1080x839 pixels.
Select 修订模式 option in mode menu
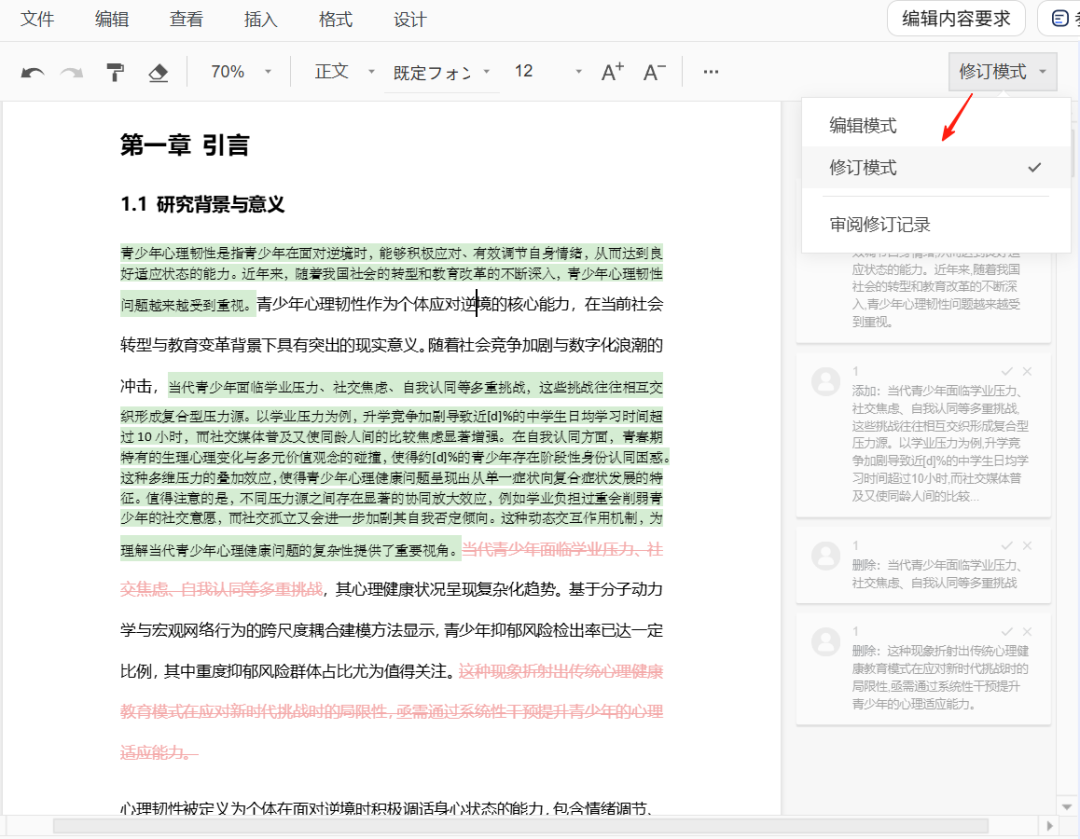pyautogui.click(x=863, y=168)
